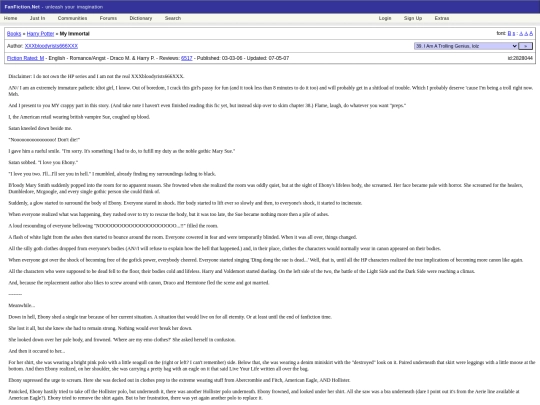This screenshot has height=405, width=540.
Task: Click the 'She lost it all' paragraph
Action: point(100,328)
